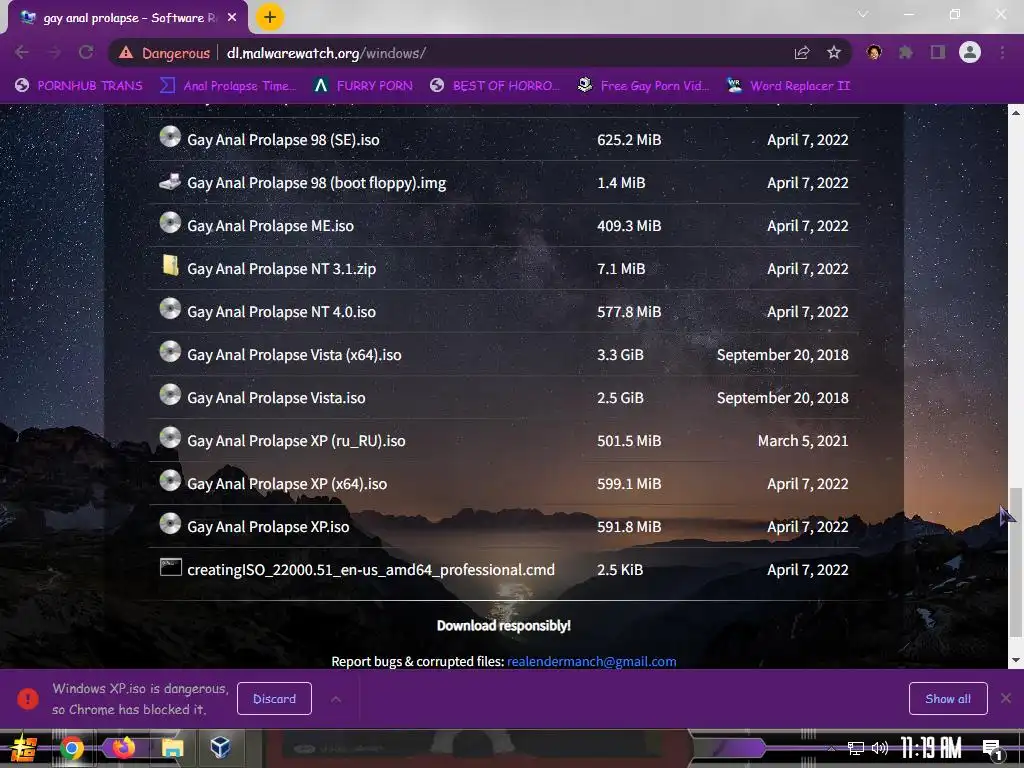This screenshot has width=1024, height=768.
Task: Click the scrollbar up arrow
Action: (1016, 112)
